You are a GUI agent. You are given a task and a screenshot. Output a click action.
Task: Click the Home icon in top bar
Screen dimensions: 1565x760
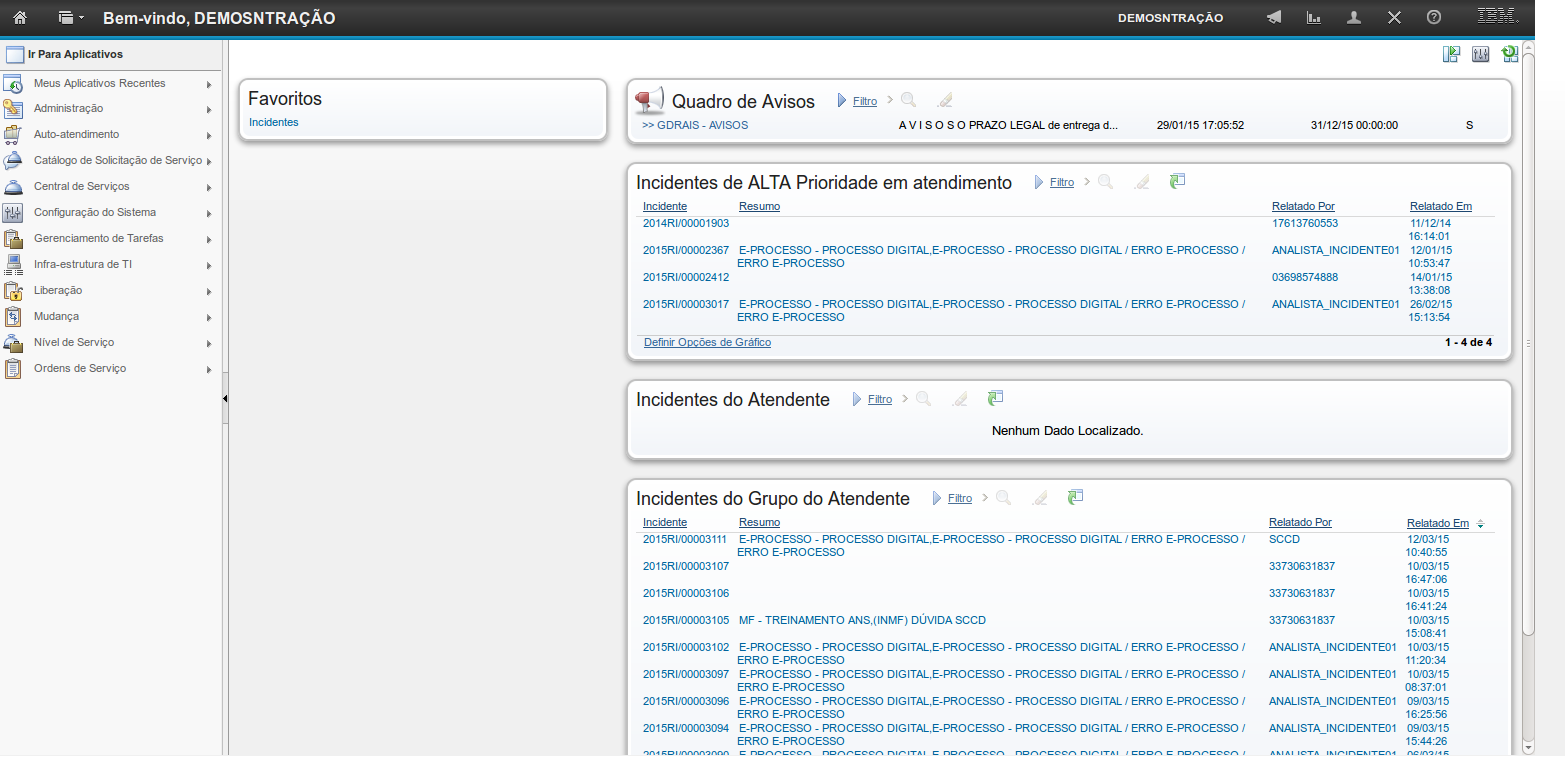[19, 18]
